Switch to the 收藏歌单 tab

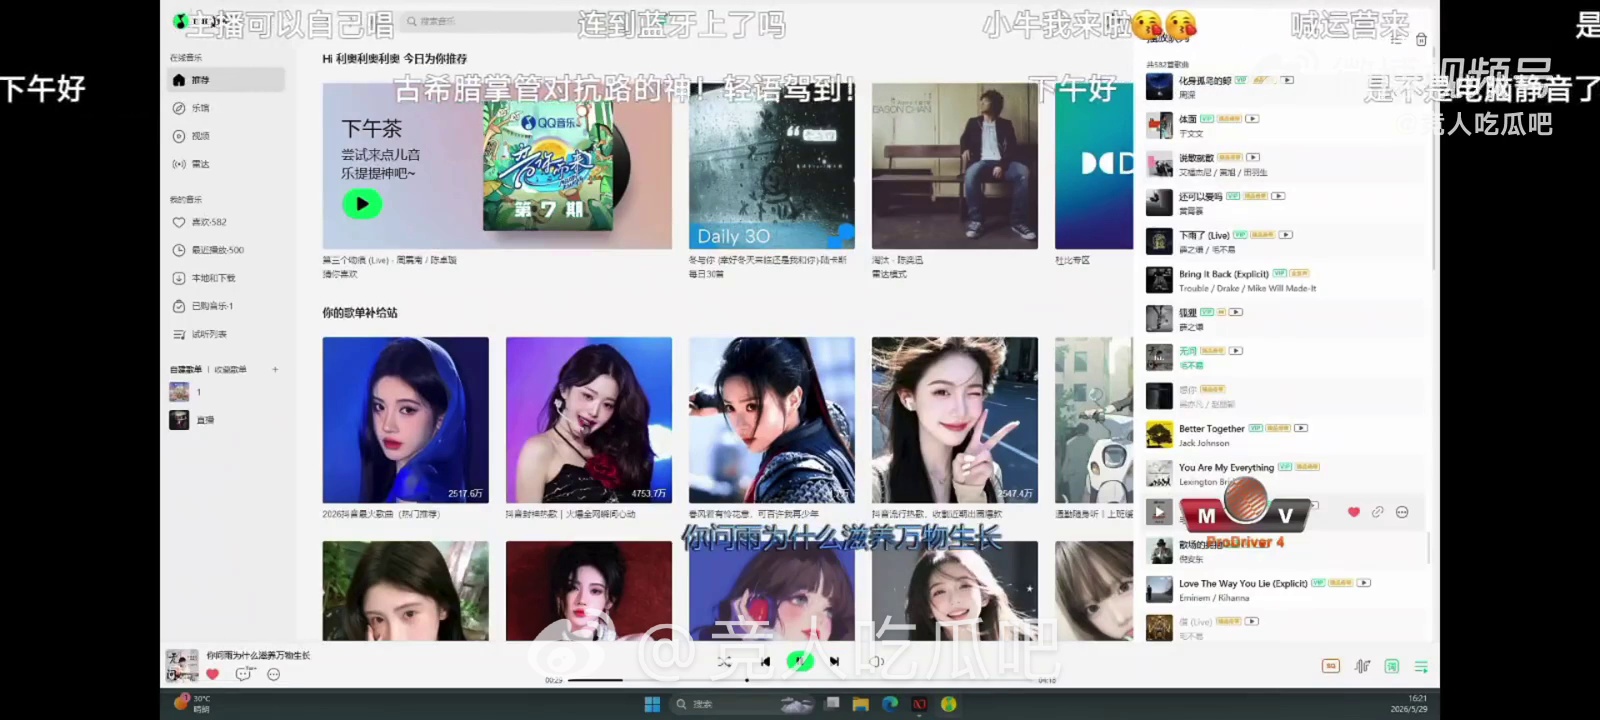230,370
